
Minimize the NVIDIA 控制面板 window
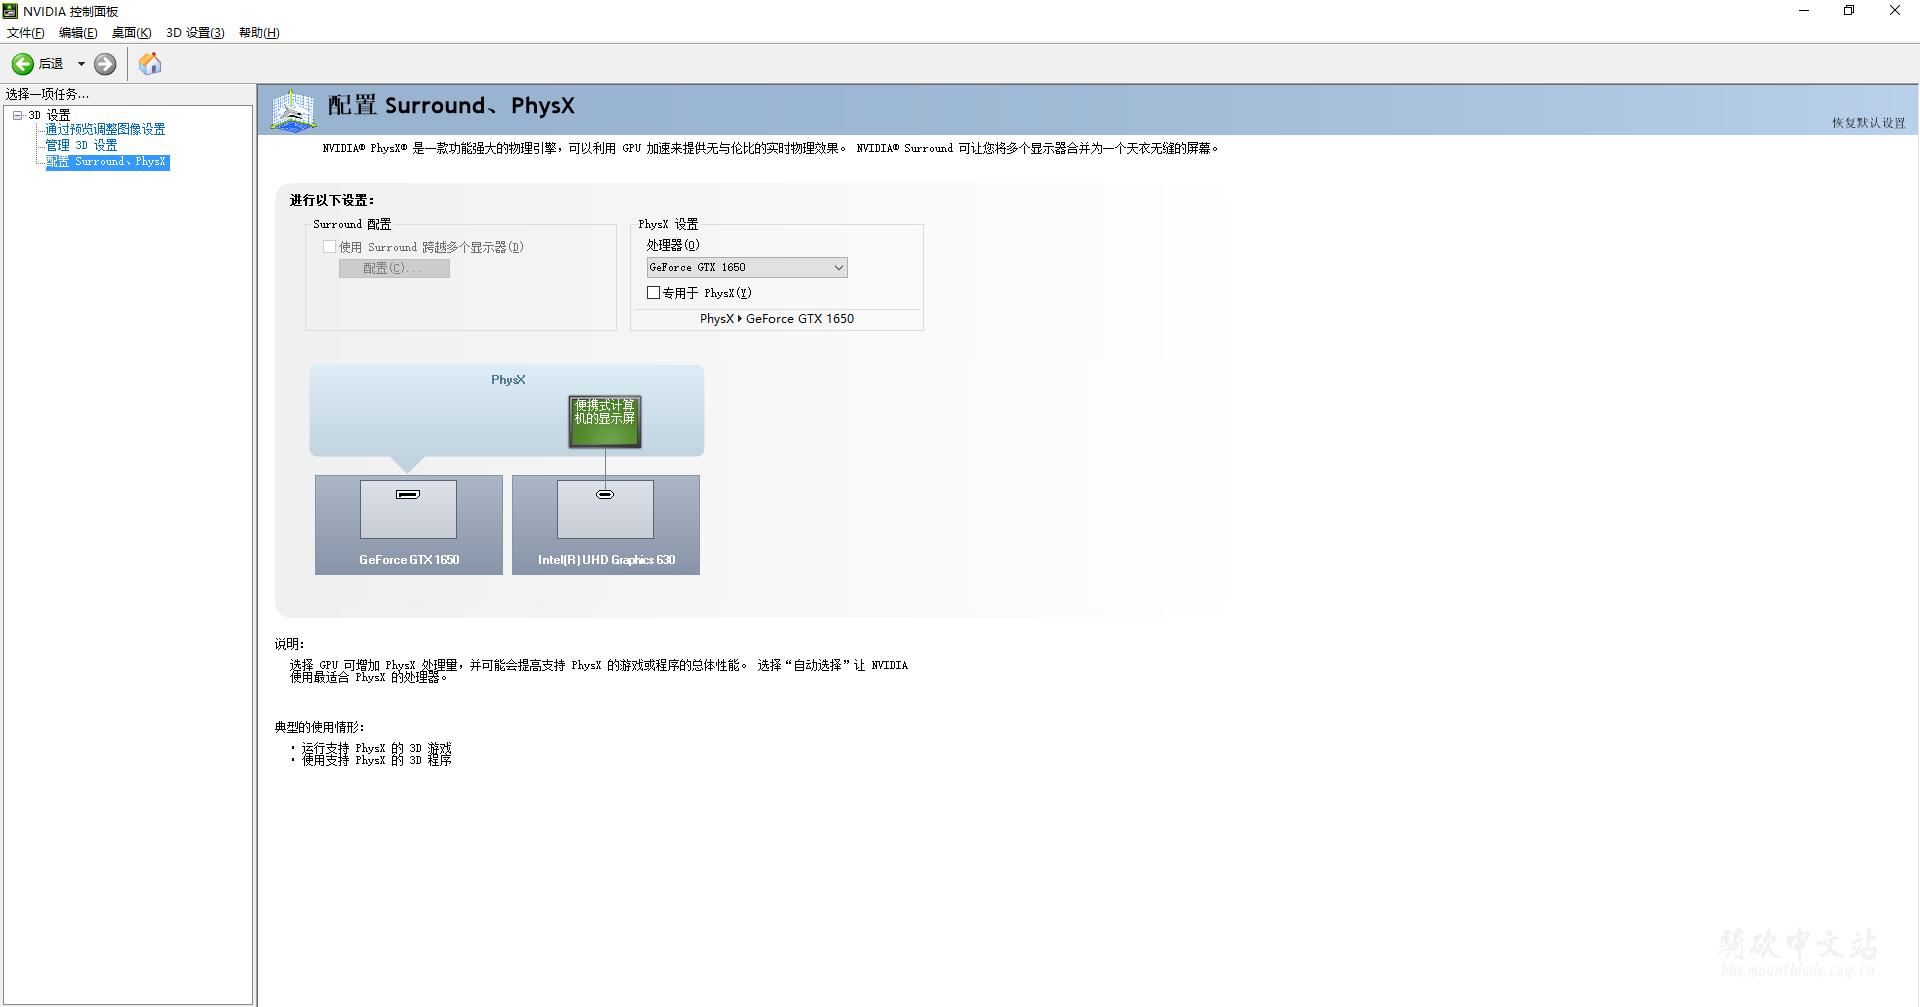click(x=1804, y=11)
